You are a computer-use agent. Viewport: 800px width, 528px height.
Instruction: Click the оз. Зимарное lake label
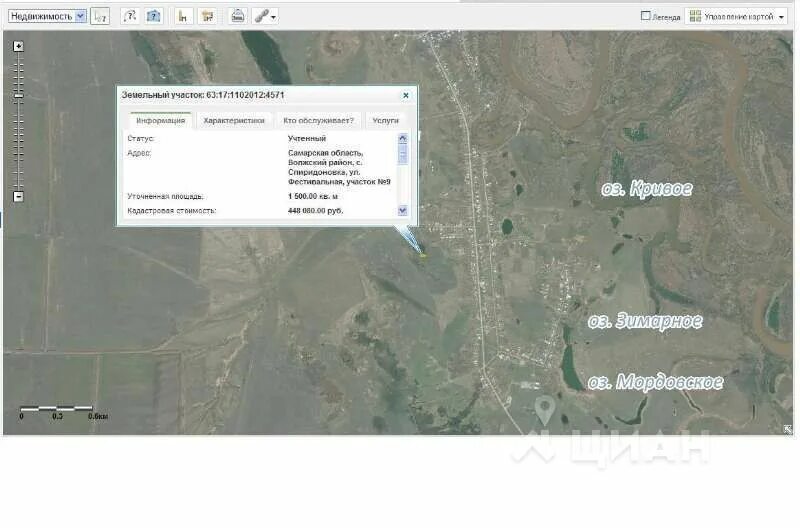pos(645,321)
